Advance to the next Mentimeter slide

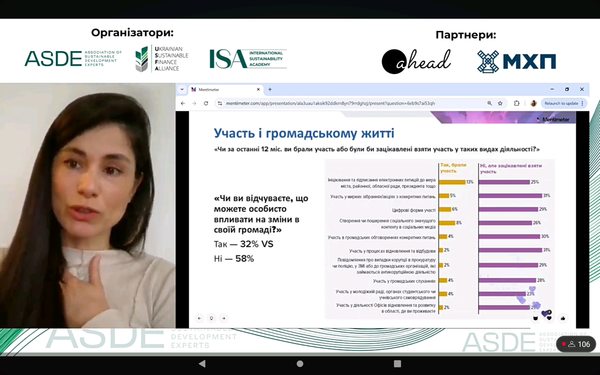click(x=224, y=318)
